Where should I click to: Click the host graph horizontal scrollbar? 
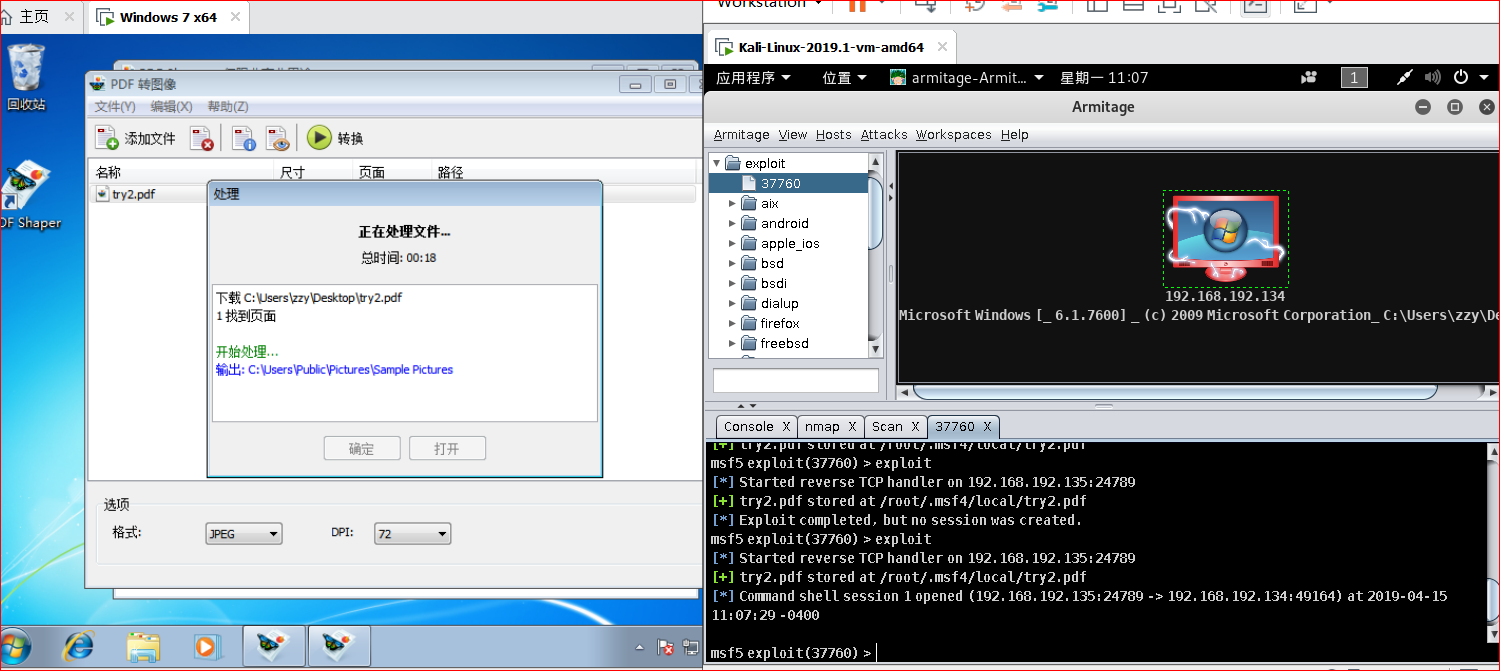tap(1196, 392)
